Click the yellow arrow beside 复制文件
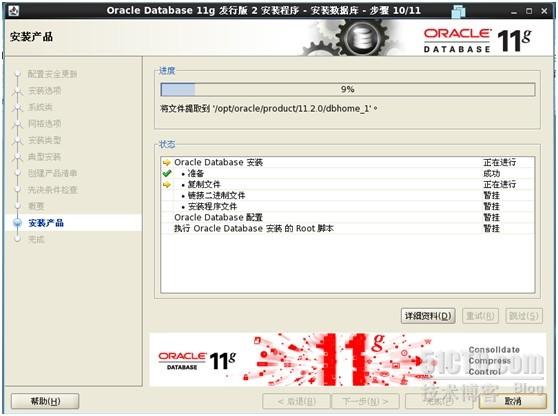 [167, 185]
